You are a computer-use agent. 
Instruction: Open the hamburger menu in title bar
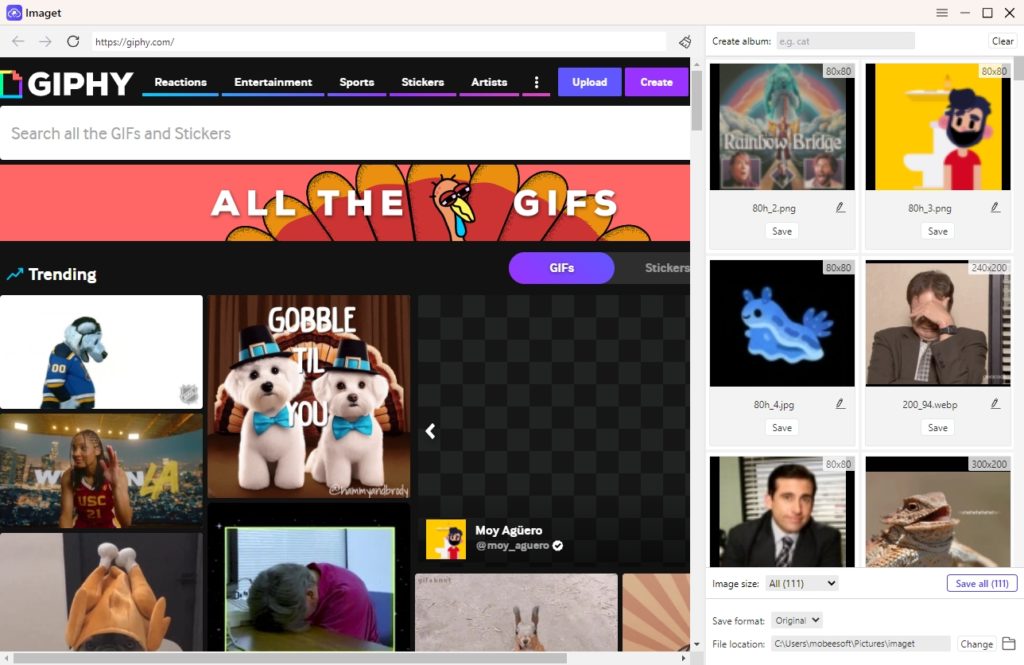941,13
